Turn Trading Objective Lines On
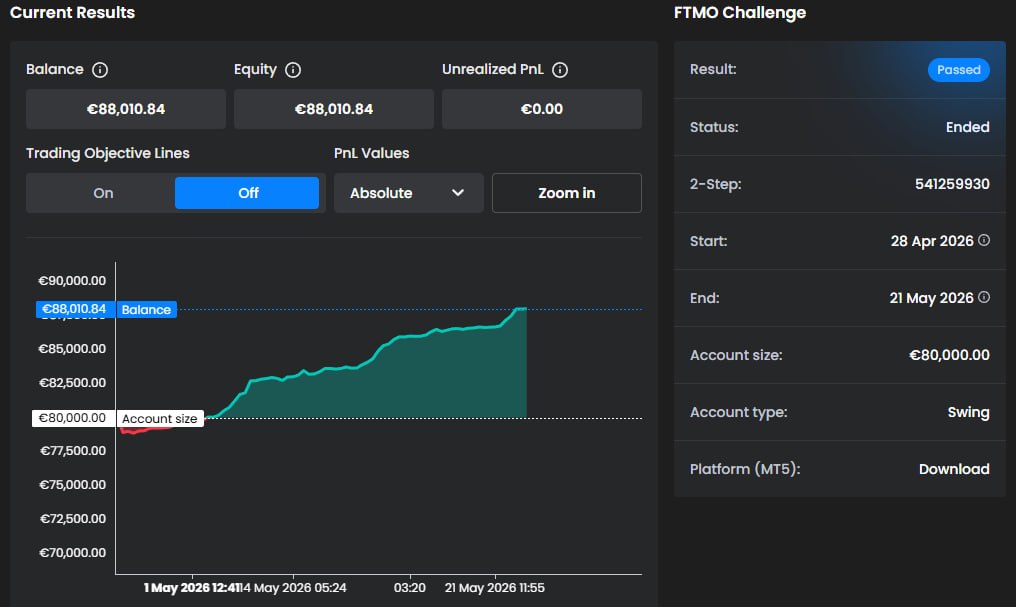1016x607 pixels. [103, 193]
